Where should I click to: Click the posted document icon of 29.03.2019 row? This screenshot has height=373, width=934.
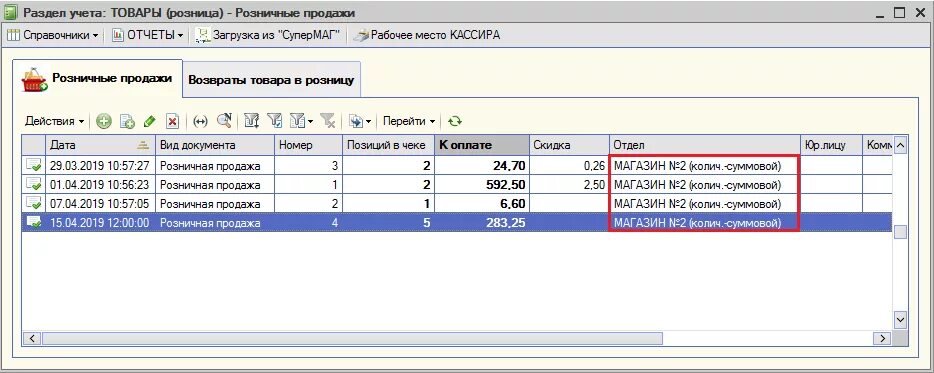click(33, 165)
